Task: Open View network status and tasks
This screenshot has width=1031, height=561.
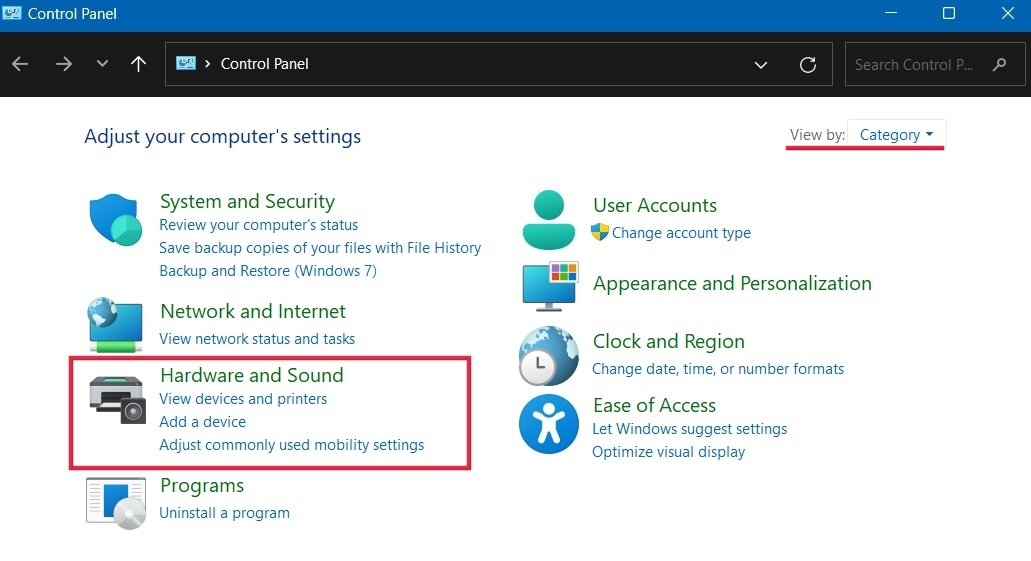Action: (x=257, y=339)
